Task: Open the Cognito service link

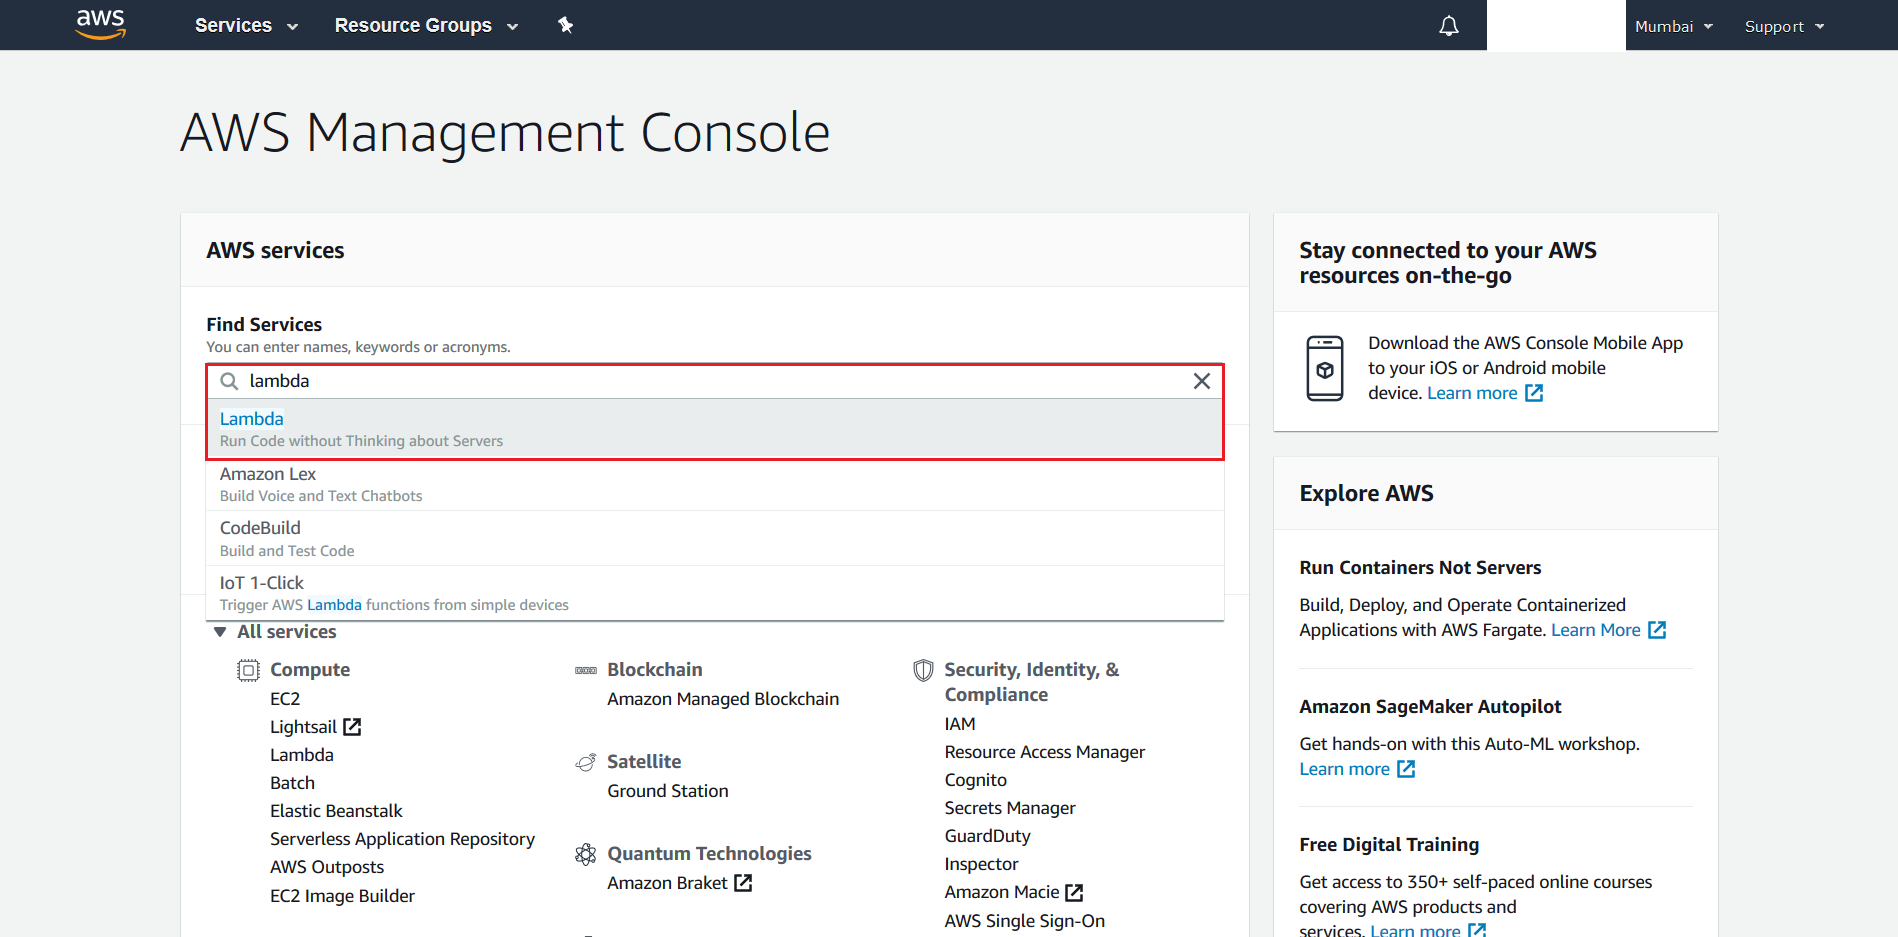Action: [976, 780]
